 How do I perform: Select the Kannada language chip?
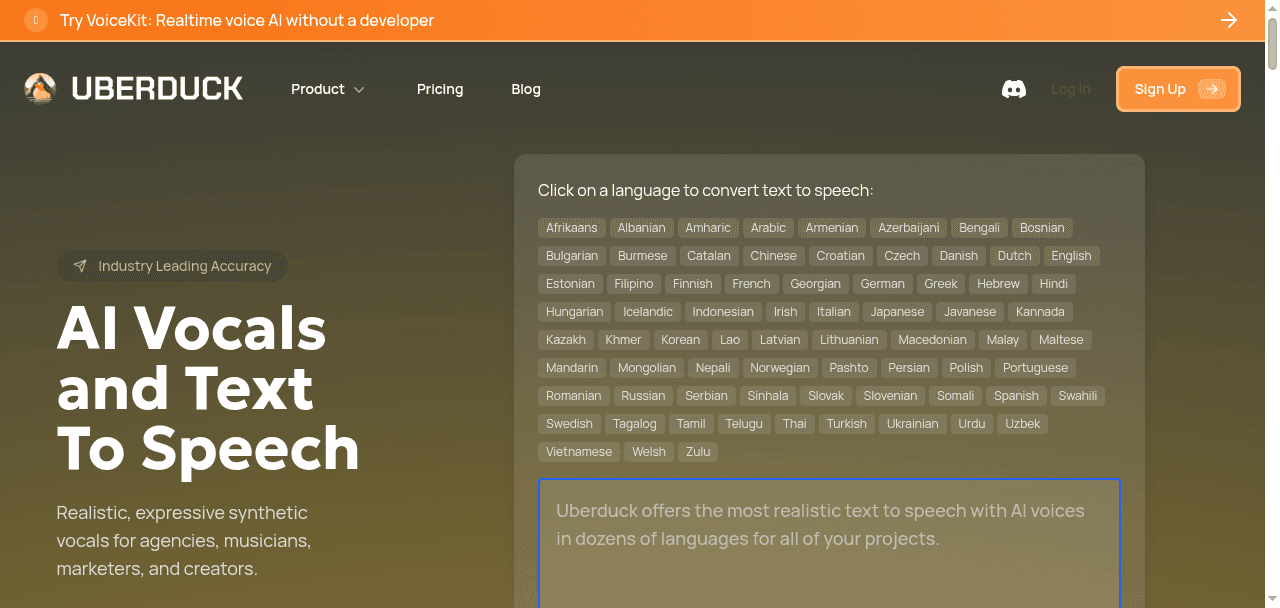click(x=1041, y=312)
